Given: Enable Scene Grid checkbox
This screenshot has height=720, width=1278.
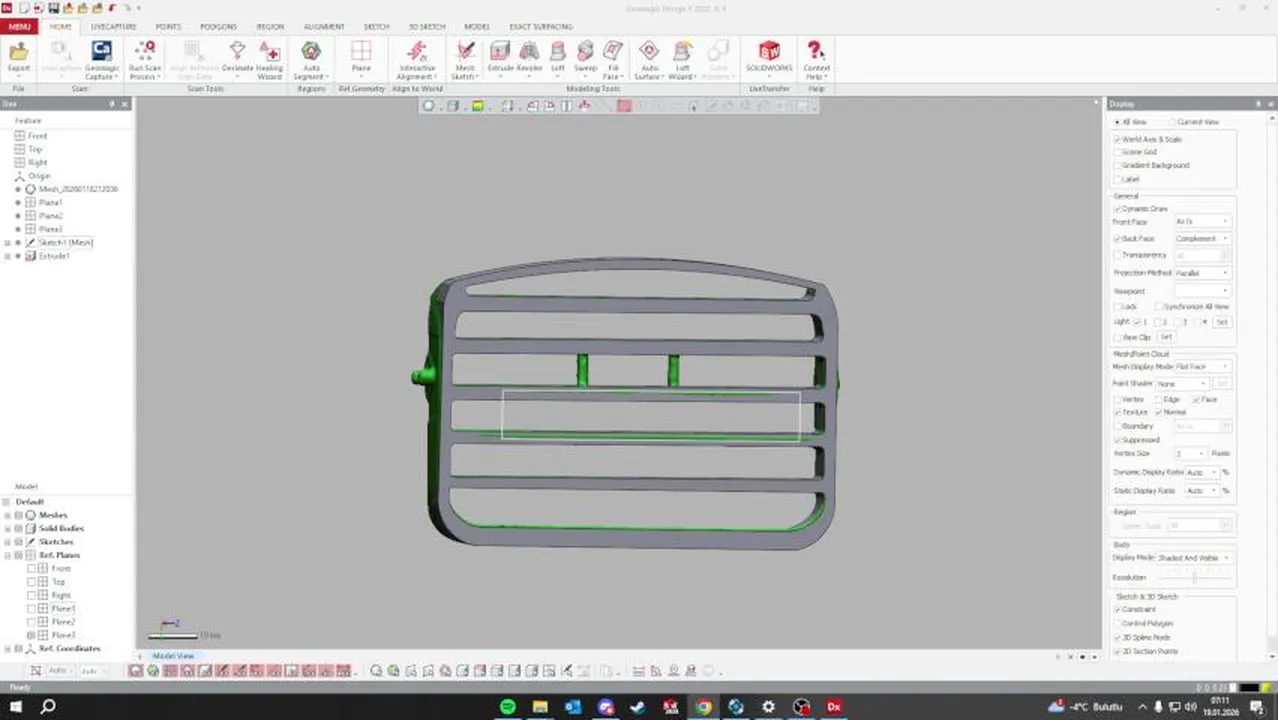Looking at the screenshot, I should click(x=1117, y=152).
